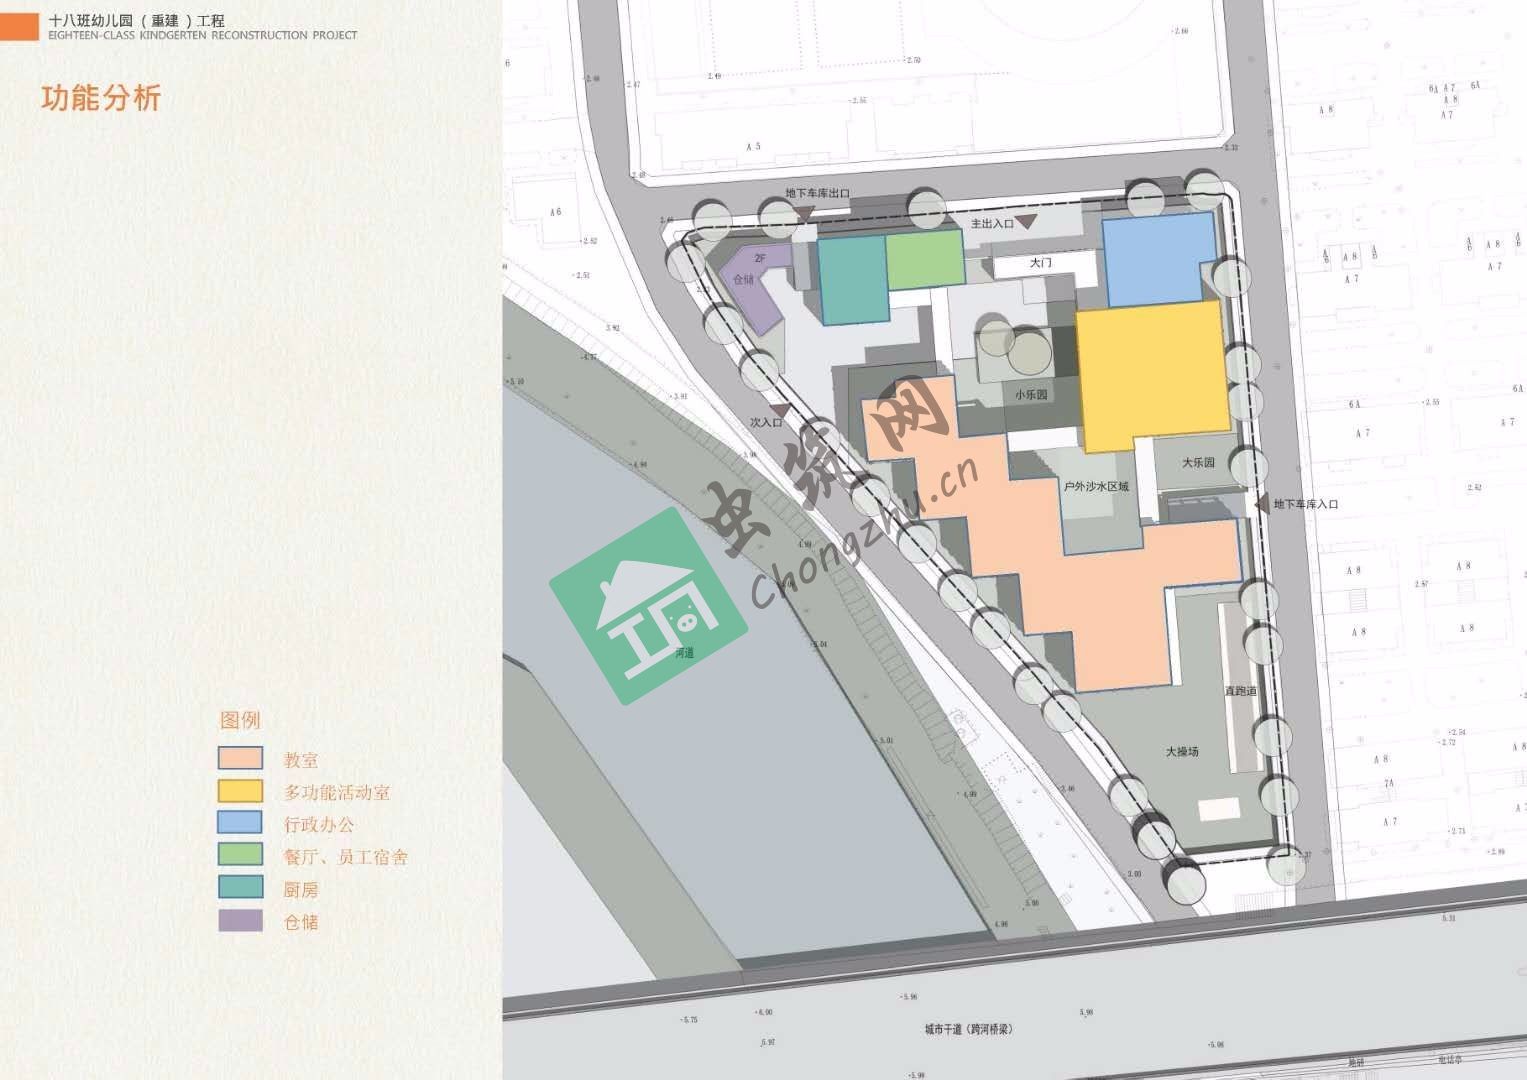
Task: Select the teal 厨房 legend swatch
Action: click(x=240, y=888)
